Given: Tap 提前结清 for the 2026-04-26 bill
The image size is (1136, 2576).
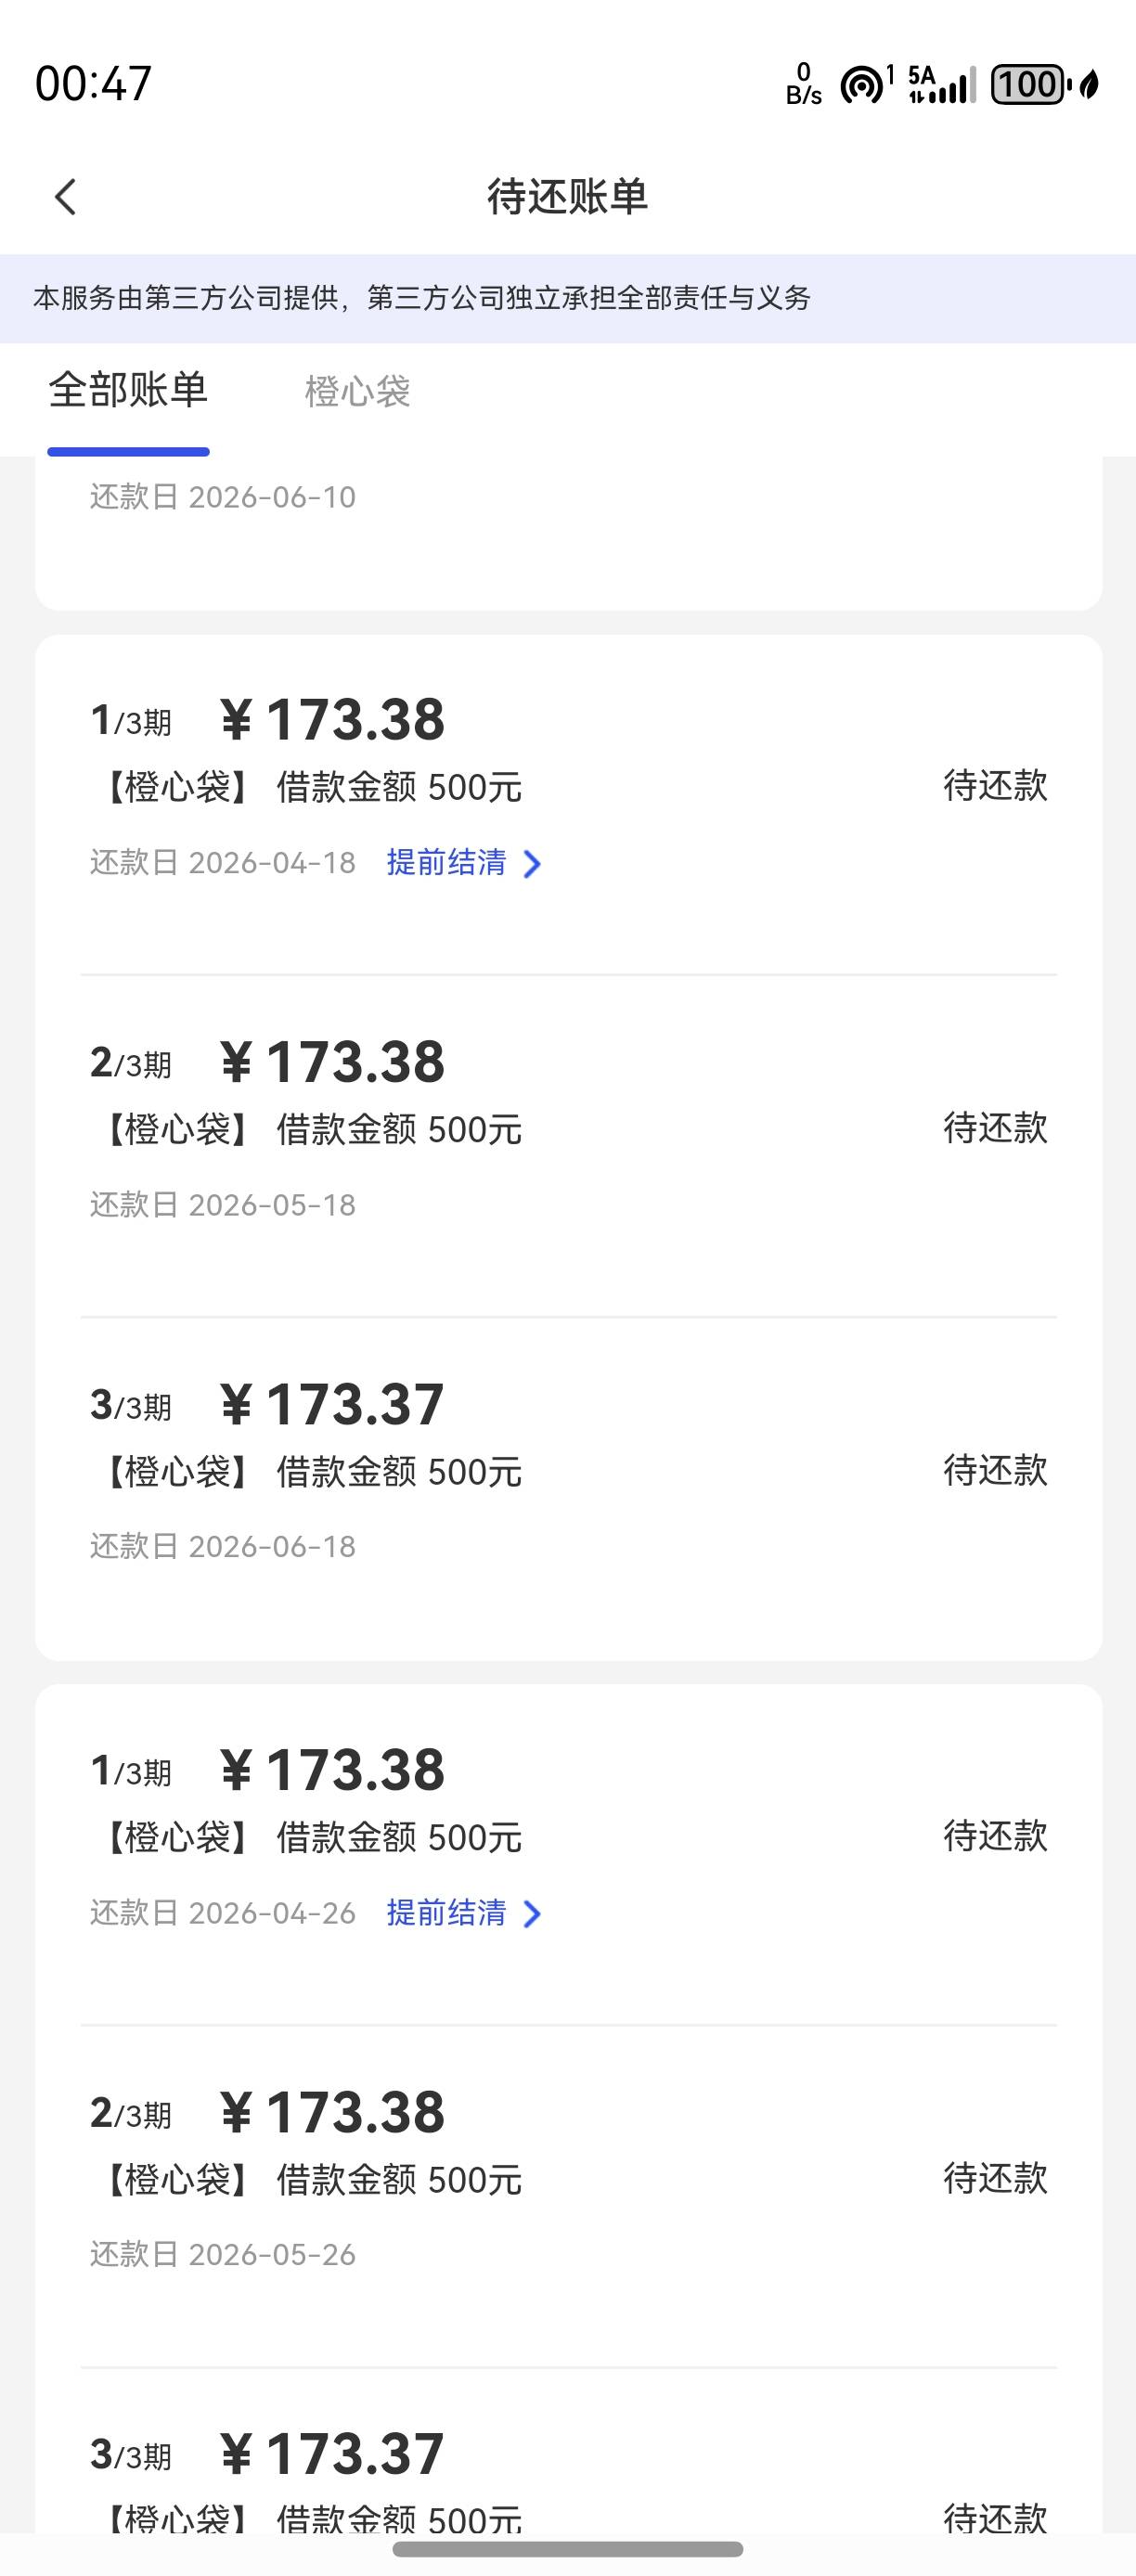Looking at the screenshot, I should point(447,1912).
